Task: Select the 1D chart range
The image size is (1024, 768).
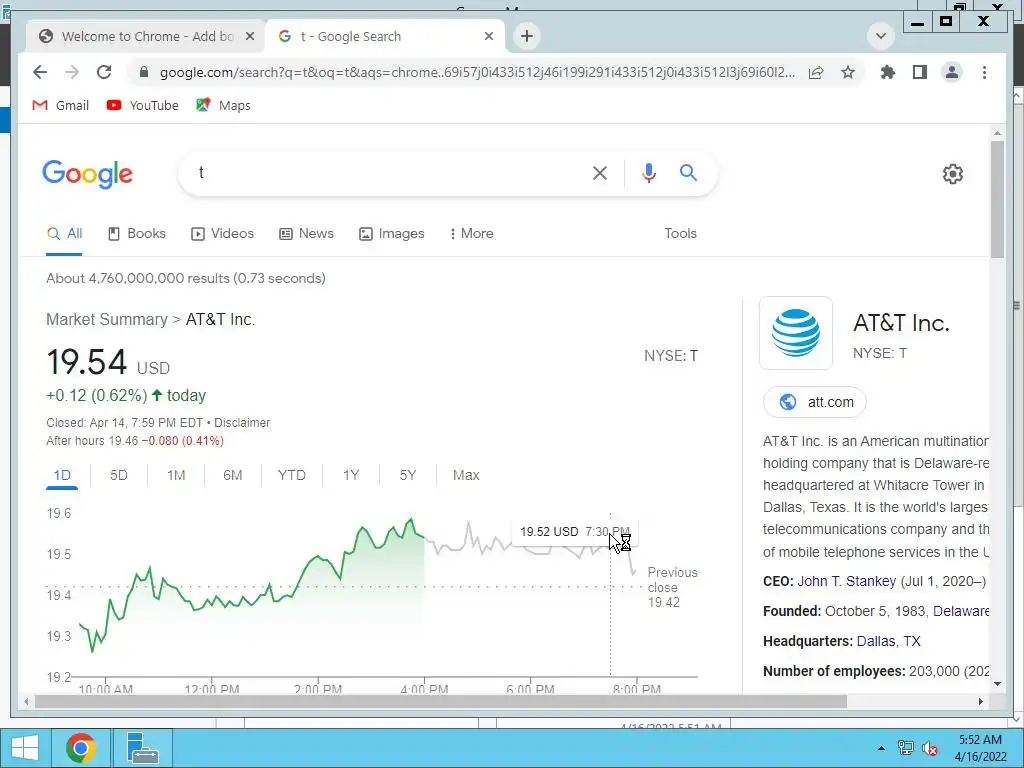Action: tap(62, 475)
